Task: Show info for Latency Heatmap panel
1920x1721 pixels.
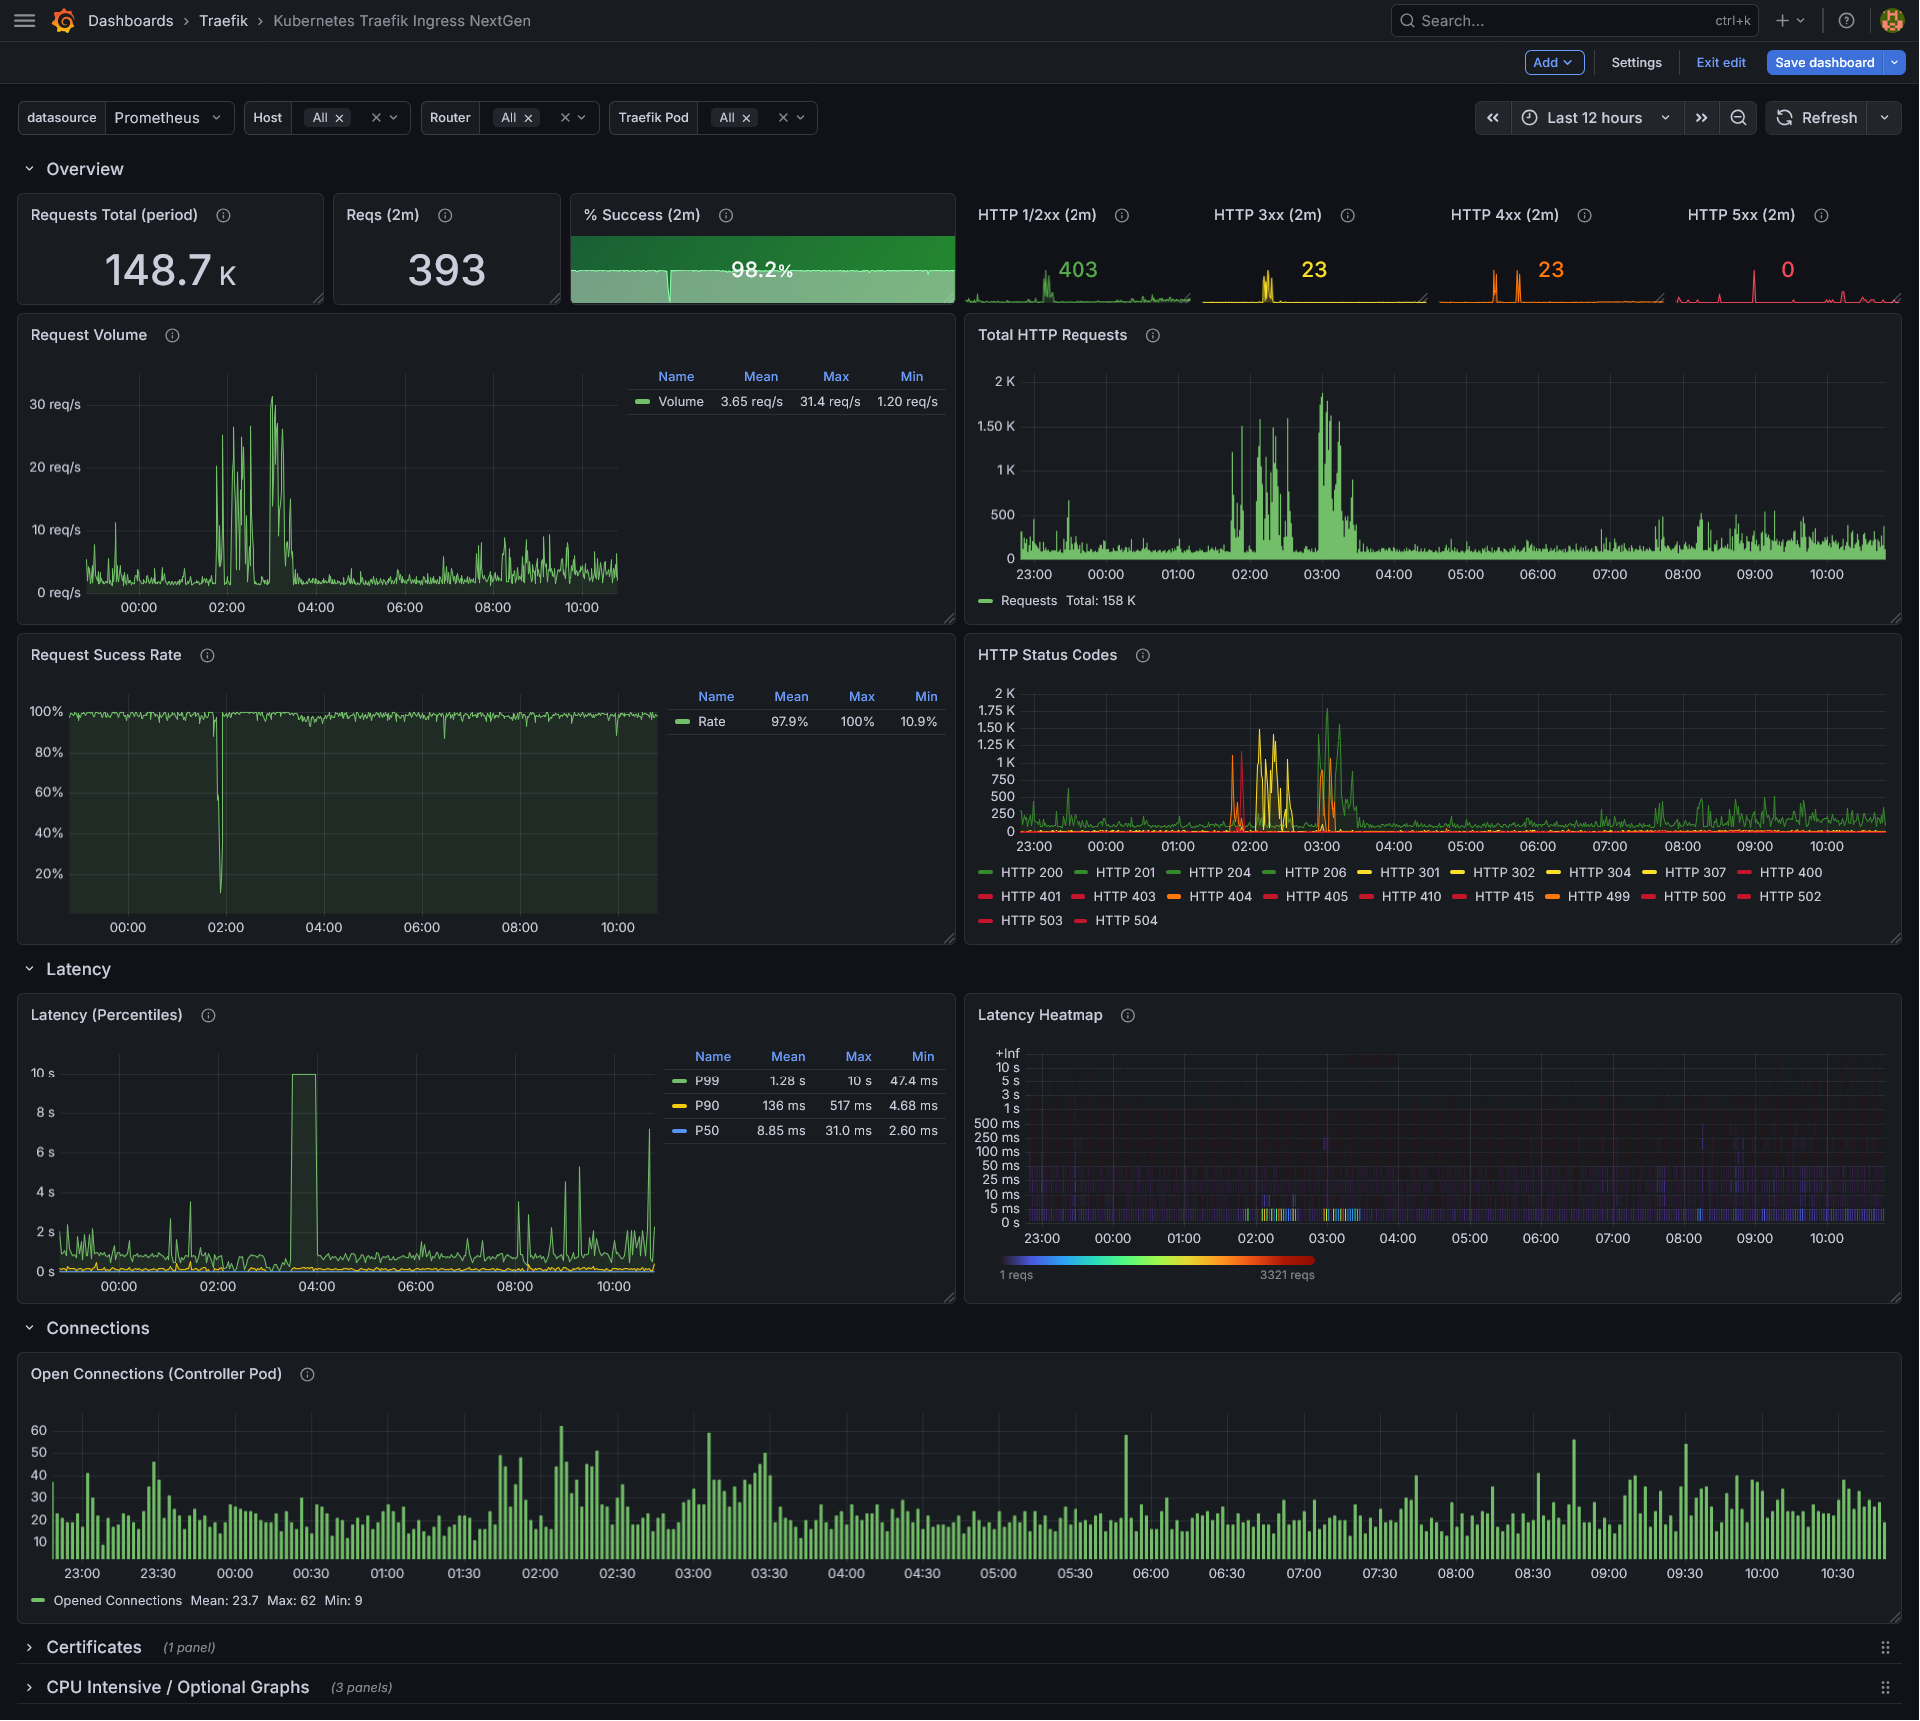Action: click(1128, 1016)
